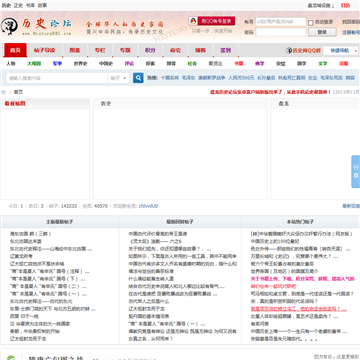
Task: Open the 中国史 category link
Action: [106, 64]
